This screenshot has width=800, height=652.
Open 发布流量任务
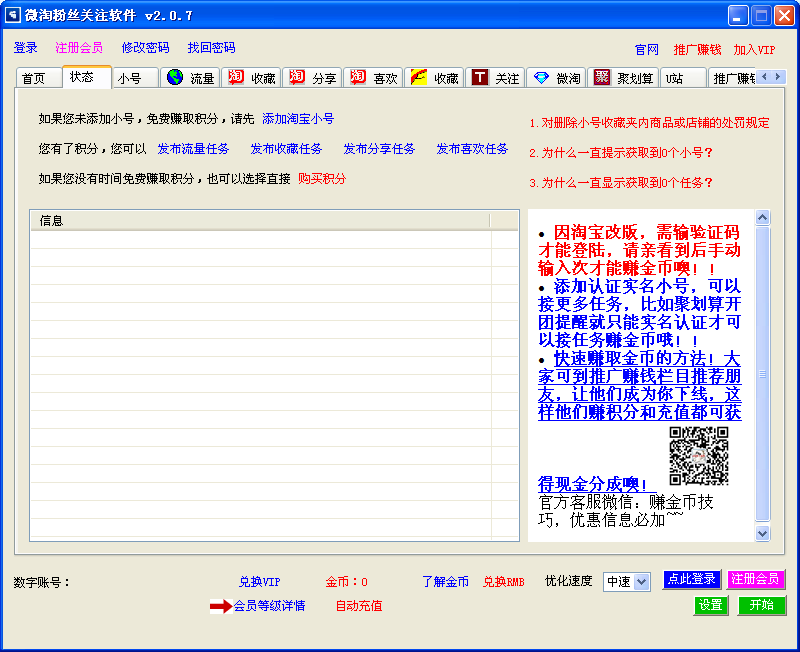(x=193, y=149)
